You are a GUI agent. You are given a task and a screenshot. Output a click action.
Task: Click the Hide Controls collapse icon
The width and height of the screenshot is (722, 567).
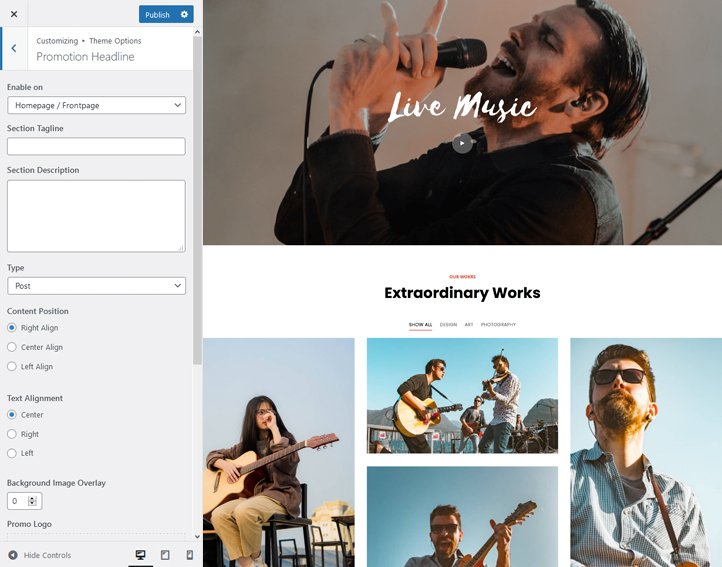click(x=13, y=555)
